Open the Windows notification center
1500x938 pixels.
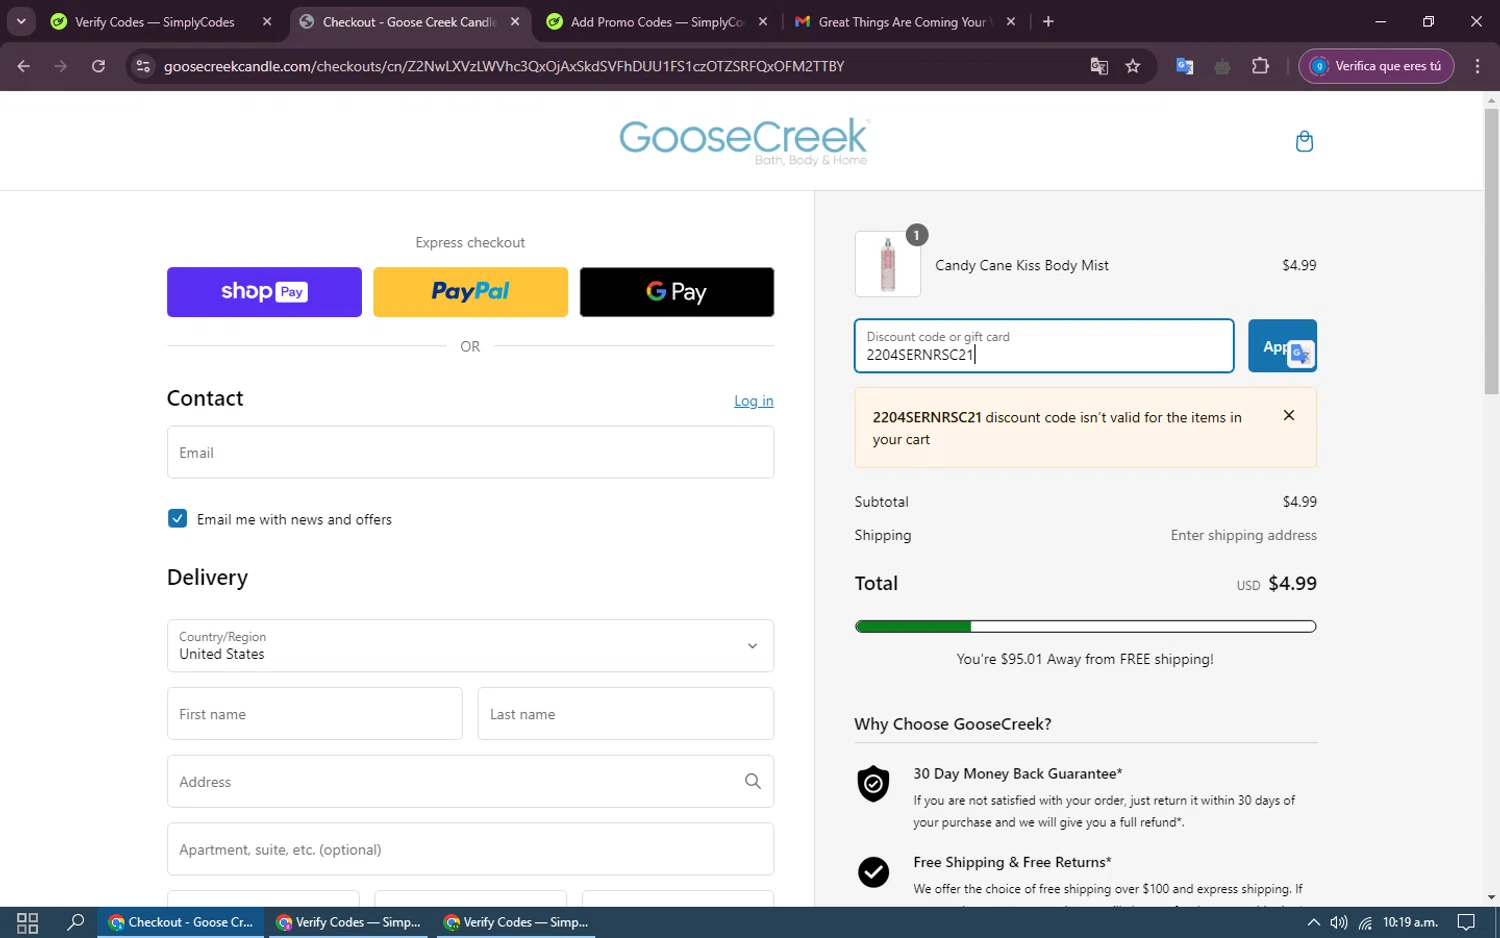tap(1466, 922)
